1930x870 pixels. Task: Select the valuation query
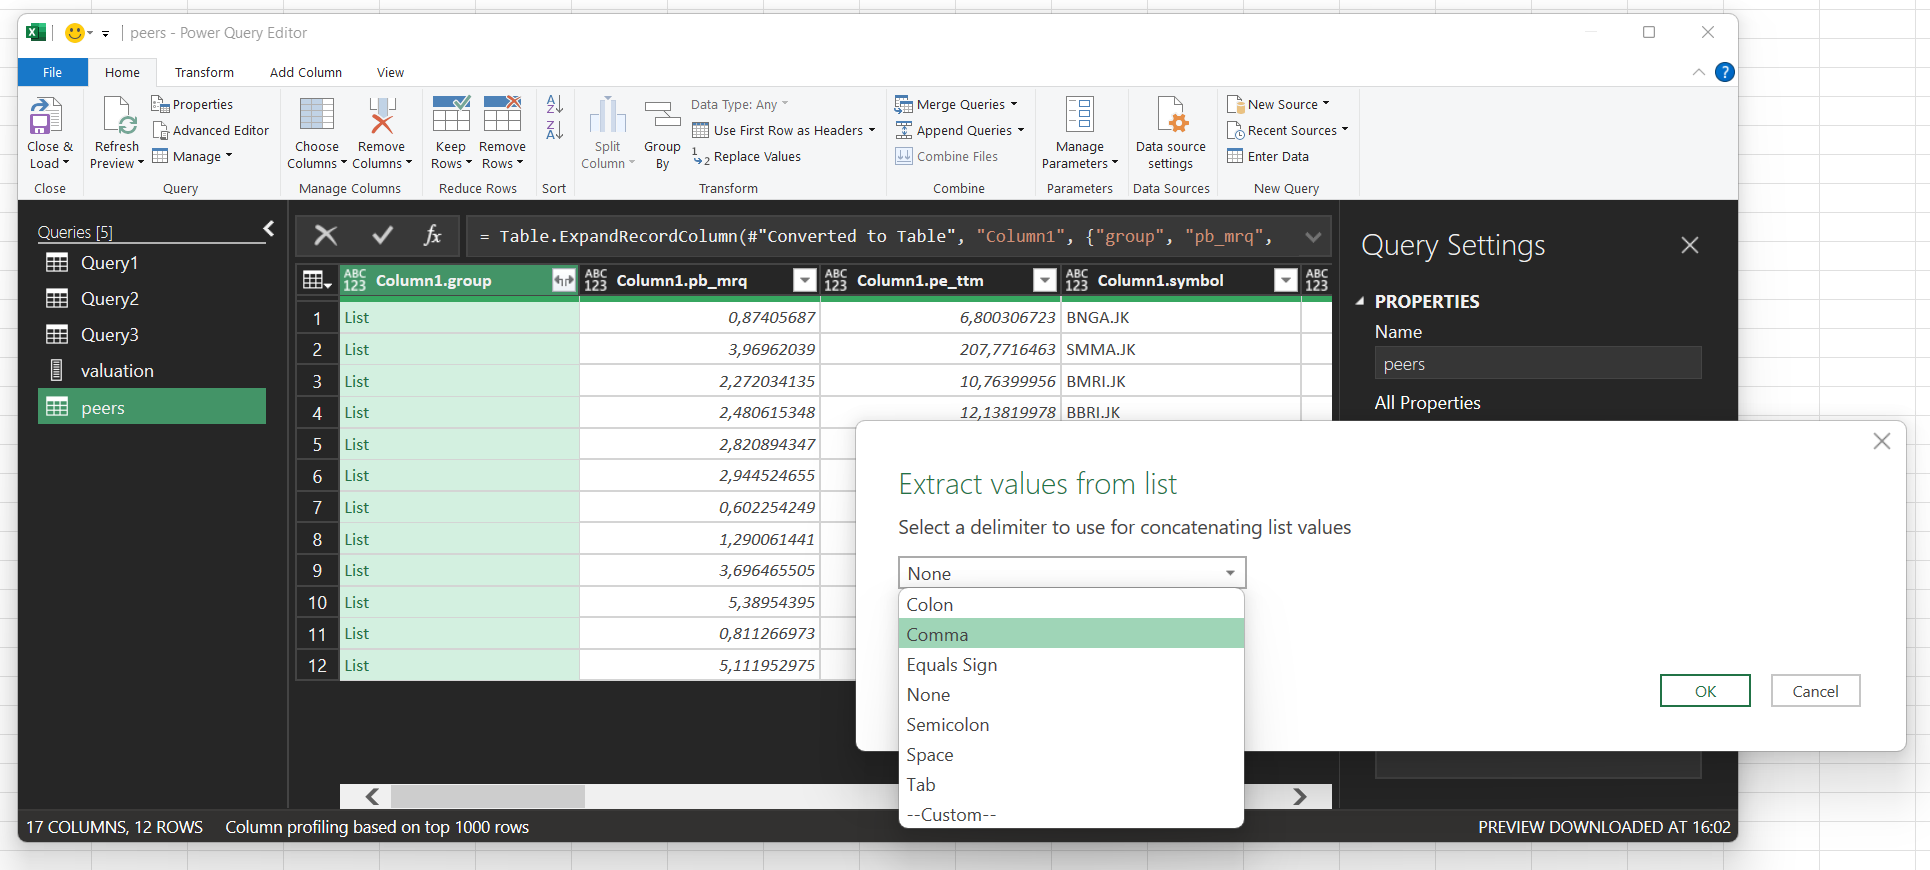tap(117, 371)
